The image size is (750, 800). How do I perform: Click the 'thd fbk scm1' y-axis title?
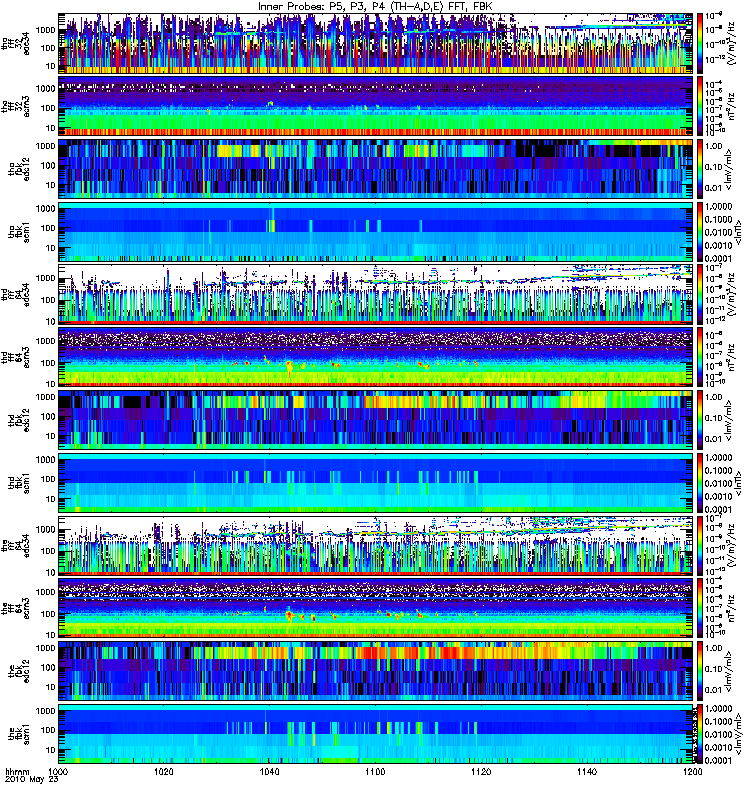tap(19, 483)
